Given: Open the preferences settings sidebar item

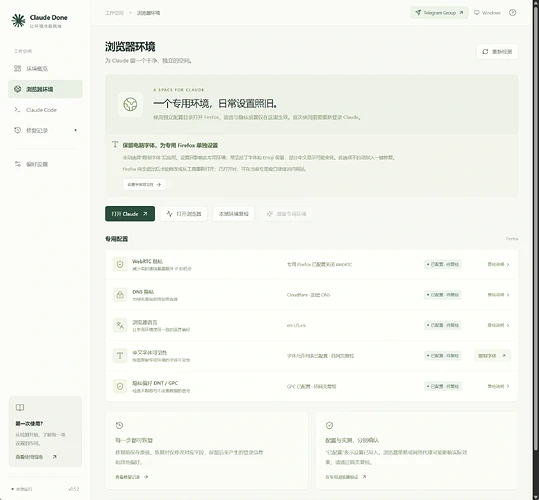Looking at the screenshot, I should coord(45,164).
